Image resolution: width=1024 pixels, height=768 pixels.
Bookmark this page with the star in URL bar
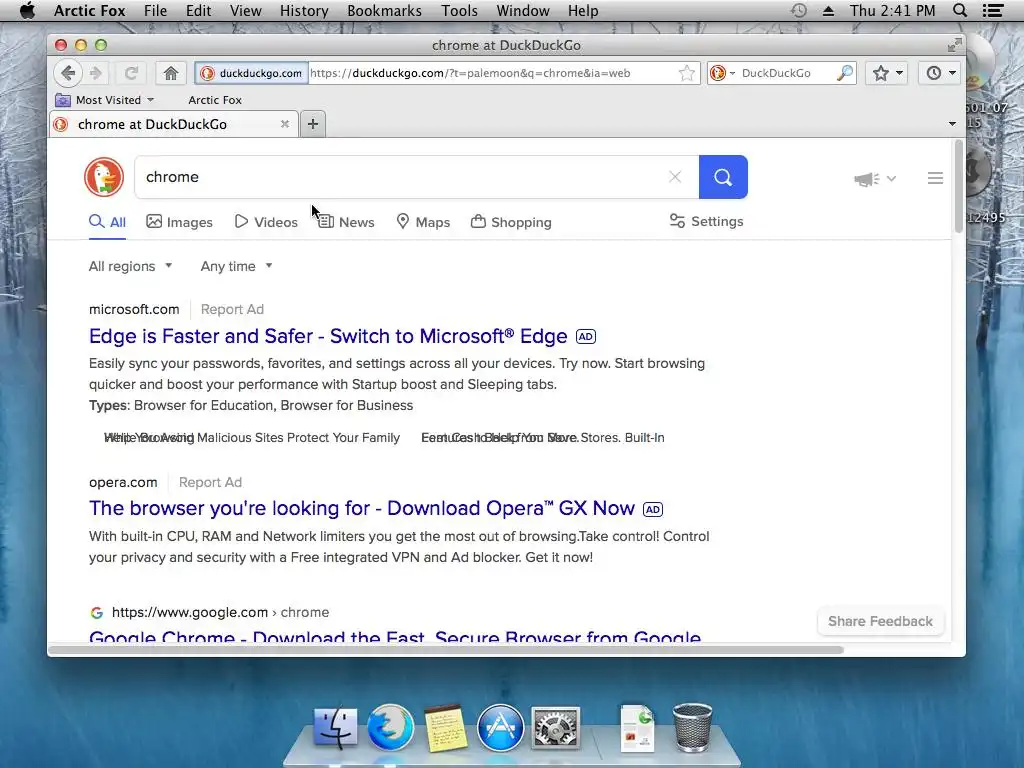tap(686, 73)
